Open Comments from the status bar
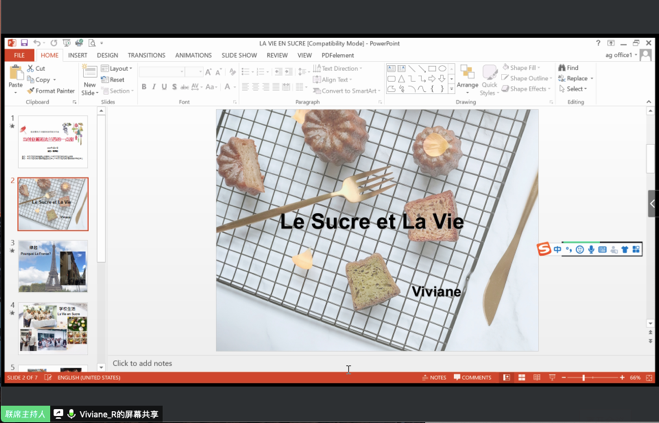 pyautogui.click(x=473, y=378)
